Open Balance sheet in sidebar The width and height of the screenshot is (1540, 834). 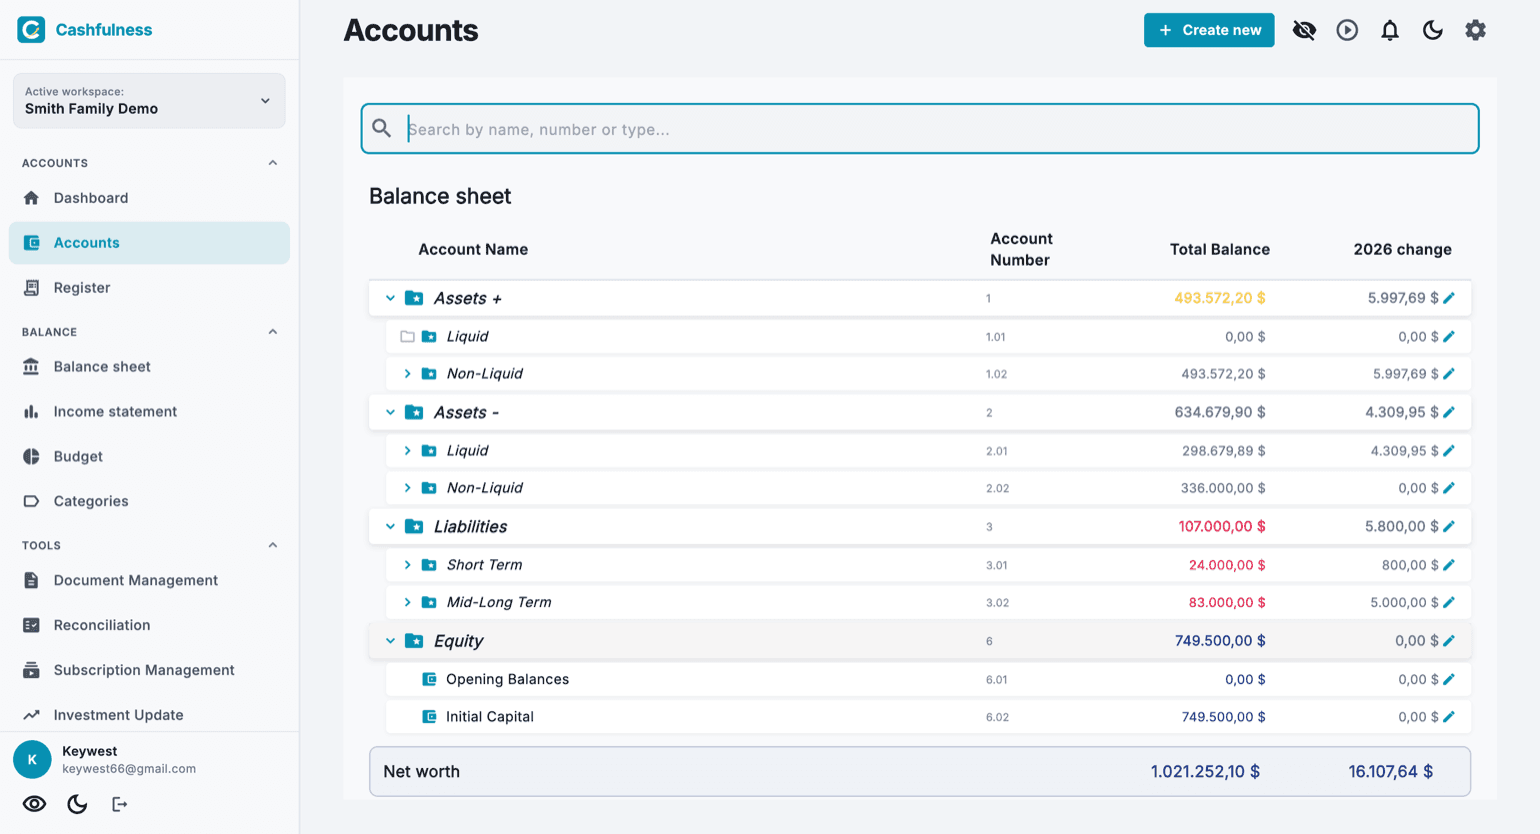pyautogui.click(x=149, y=367)
